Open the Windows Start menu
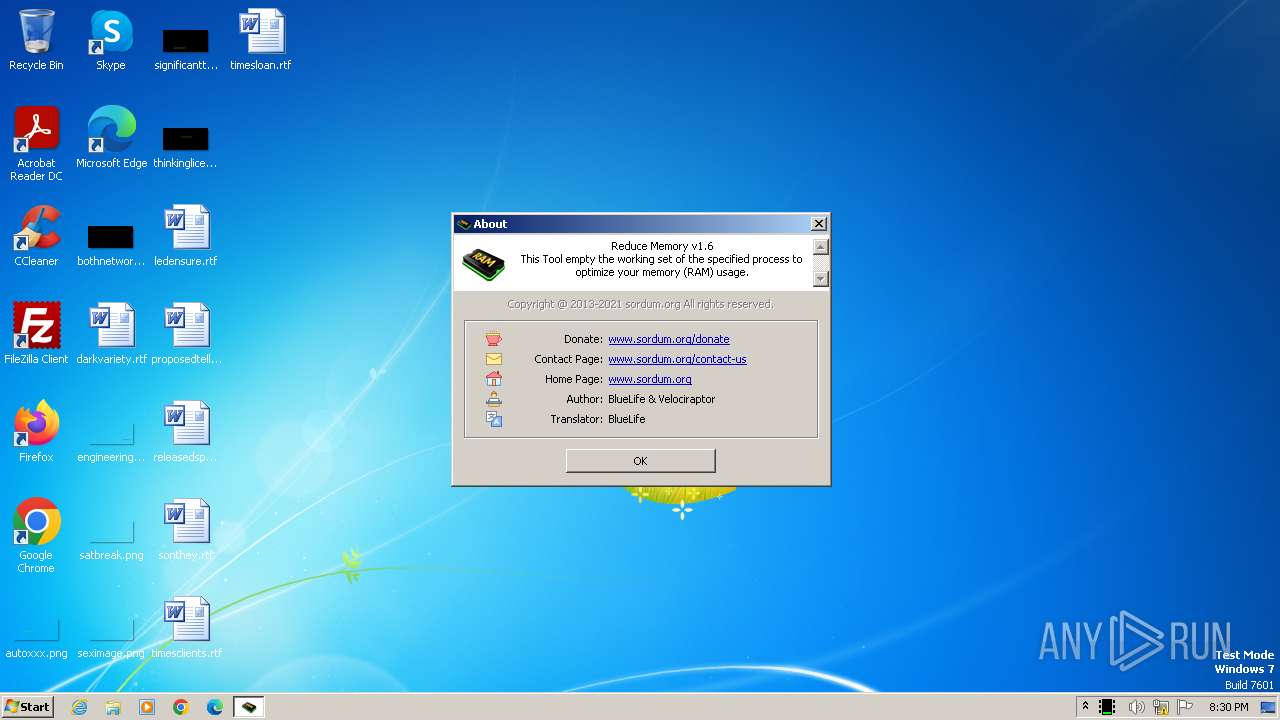 [27, 706]
